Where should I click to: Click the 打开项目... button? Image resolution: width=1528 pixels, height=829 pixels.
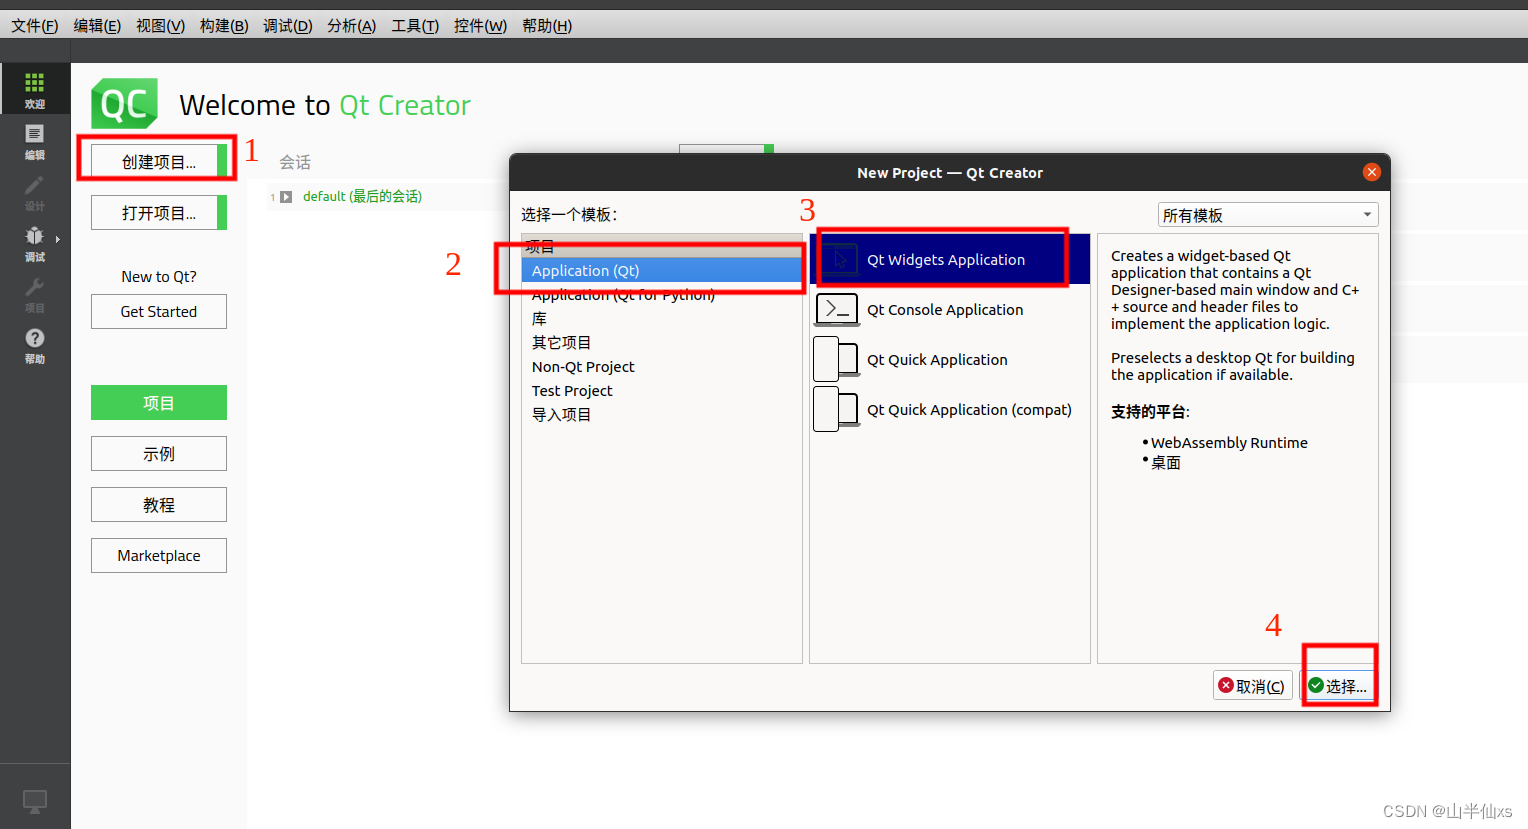(159, 213)
